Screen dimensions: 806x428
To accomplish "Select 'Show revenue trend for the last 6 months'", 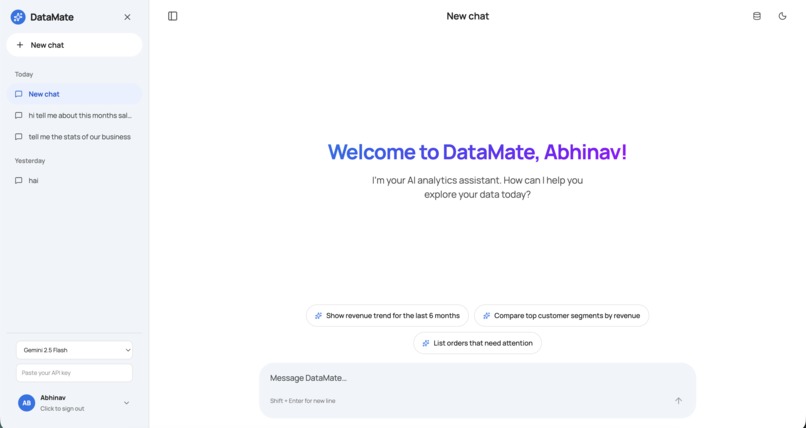I will [387, 315].
